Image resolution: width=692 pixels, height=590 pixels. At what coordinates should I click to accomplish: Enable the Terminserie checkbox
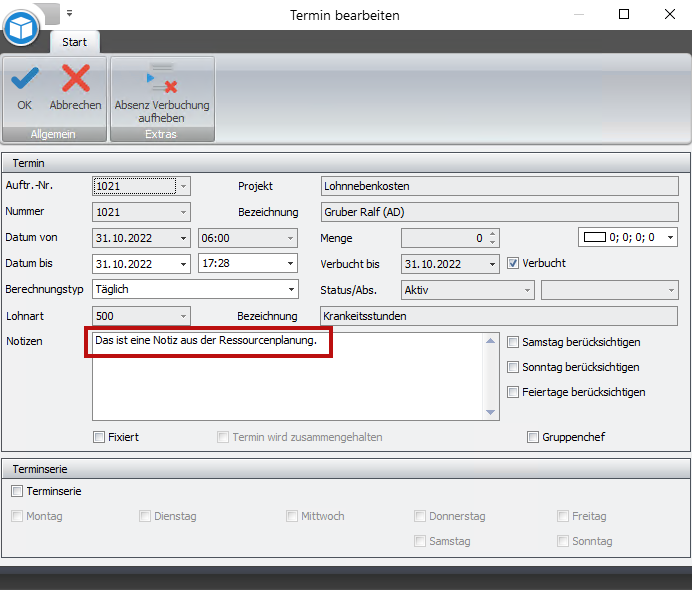[17, 491]
